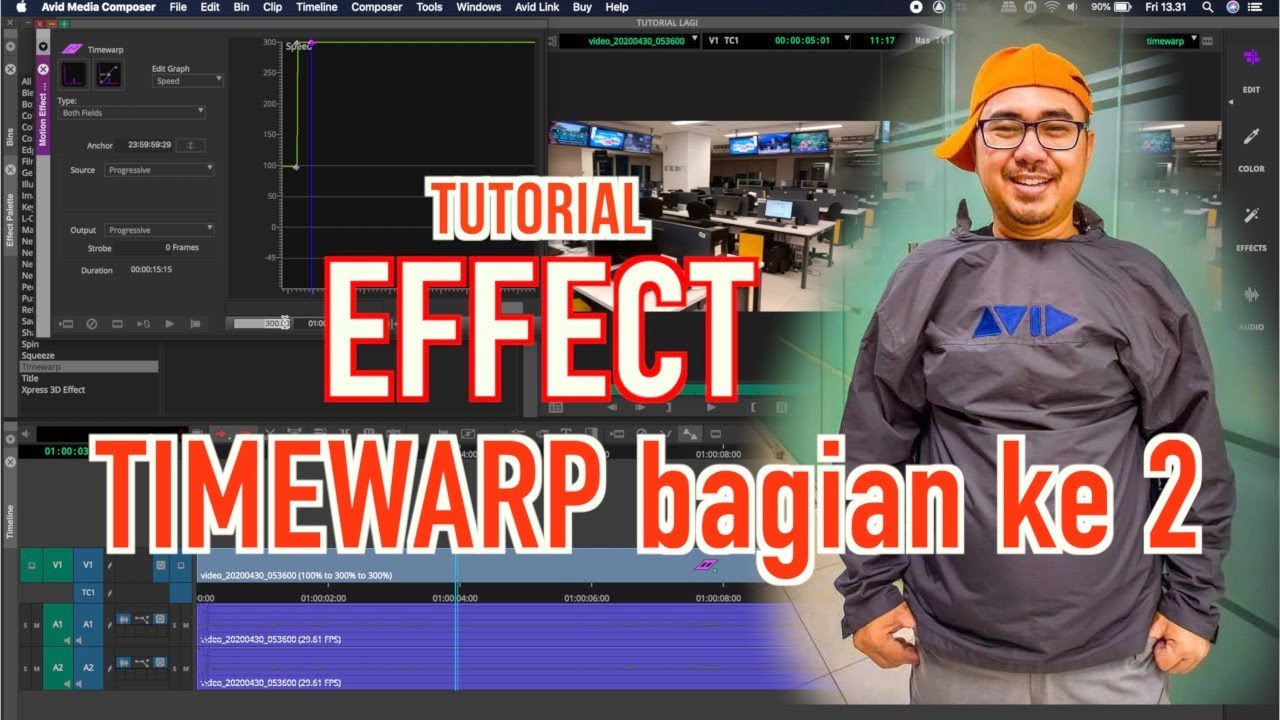Toggle the A2 waveform display button
This screenshot has width=1280, height=720.
coord(125,662)
